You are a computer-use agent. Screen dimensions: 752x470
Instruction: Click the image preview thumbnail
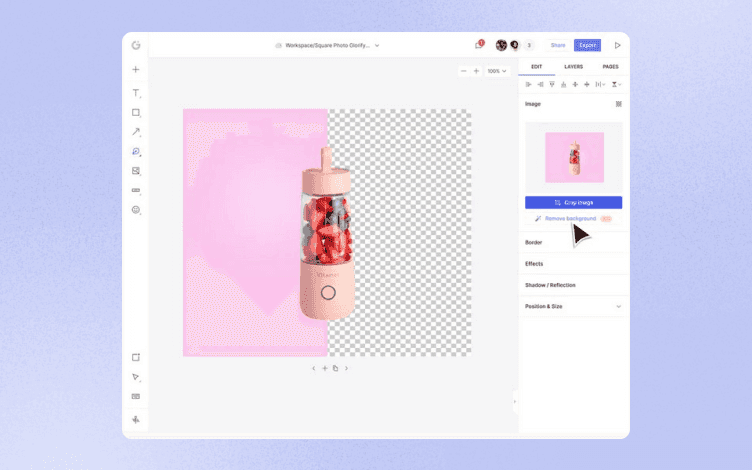[x=574, y=157]
